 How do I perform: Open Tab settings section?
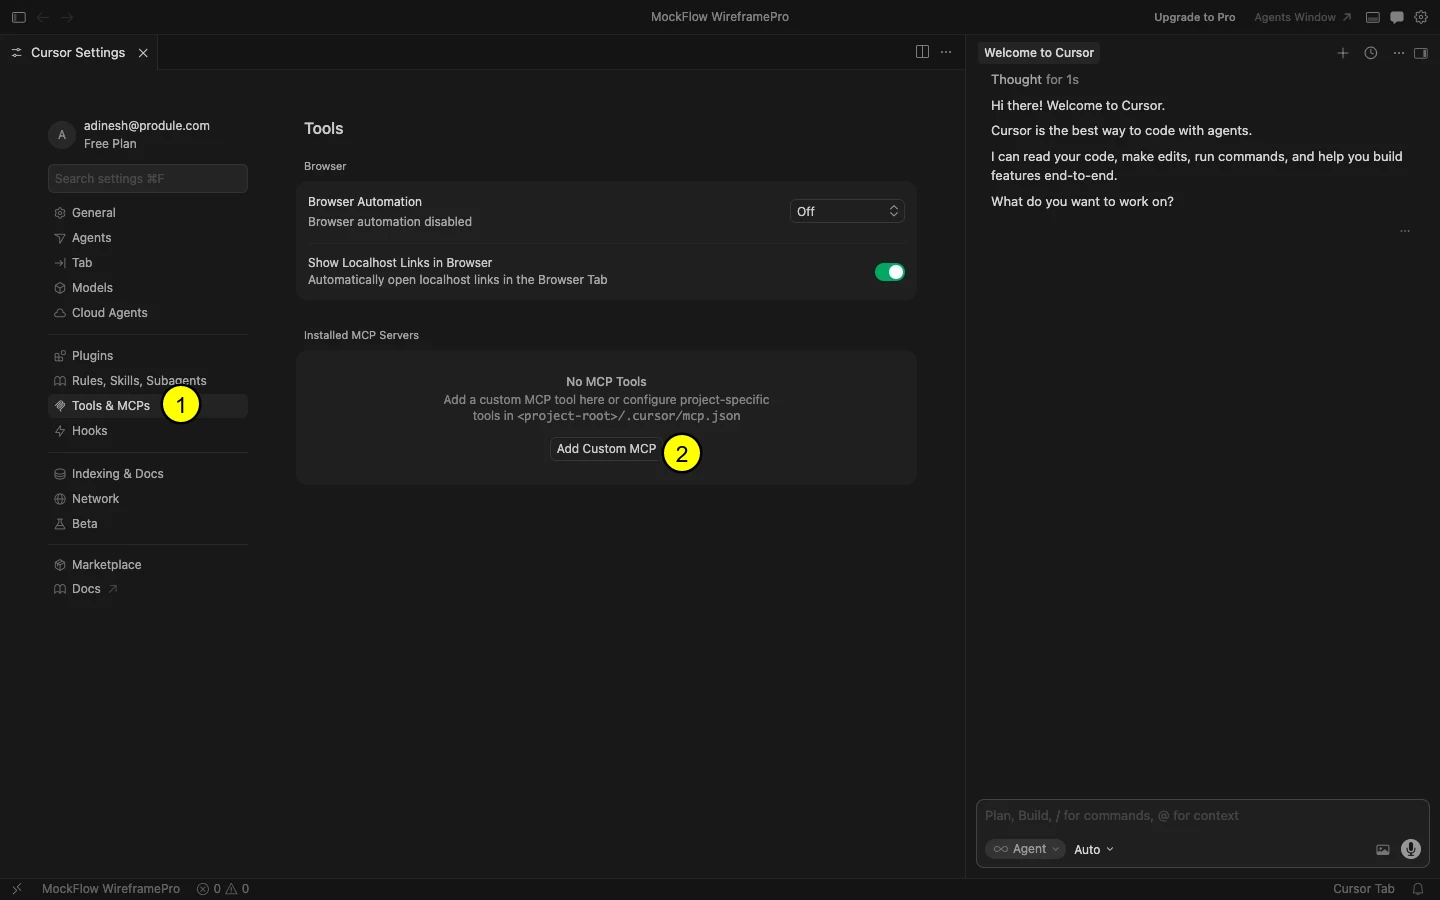[147, 263]
